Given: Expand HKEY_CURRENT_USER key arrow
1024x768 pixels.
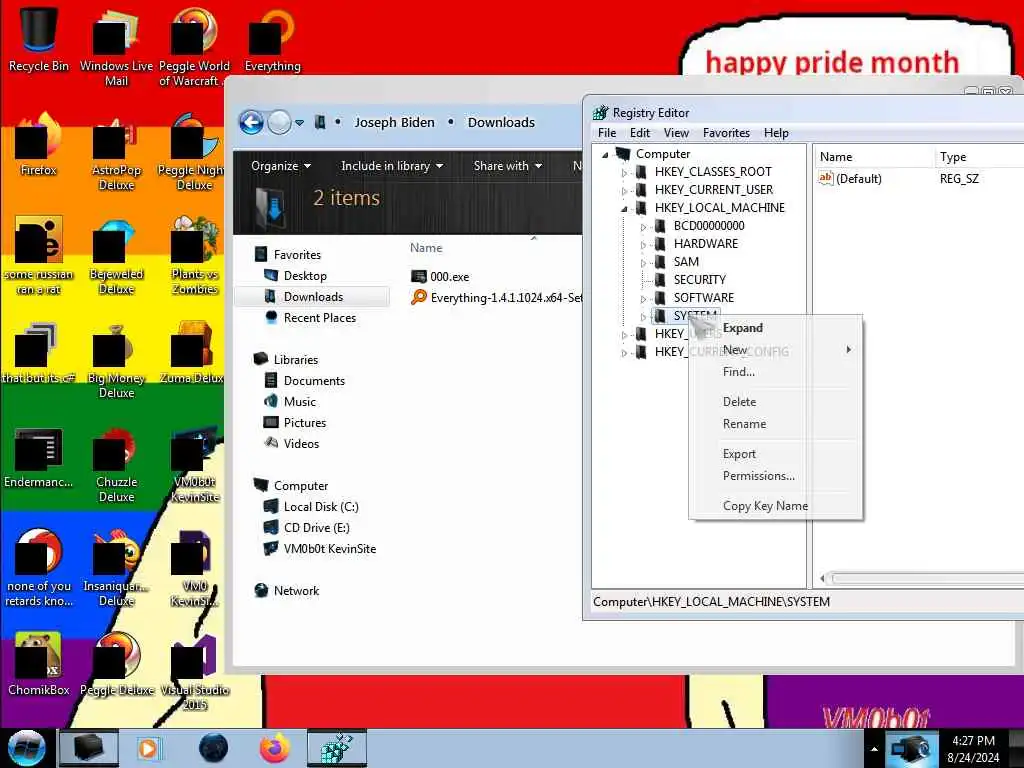Looking at the screenshot, I should [x=624, y=191].
